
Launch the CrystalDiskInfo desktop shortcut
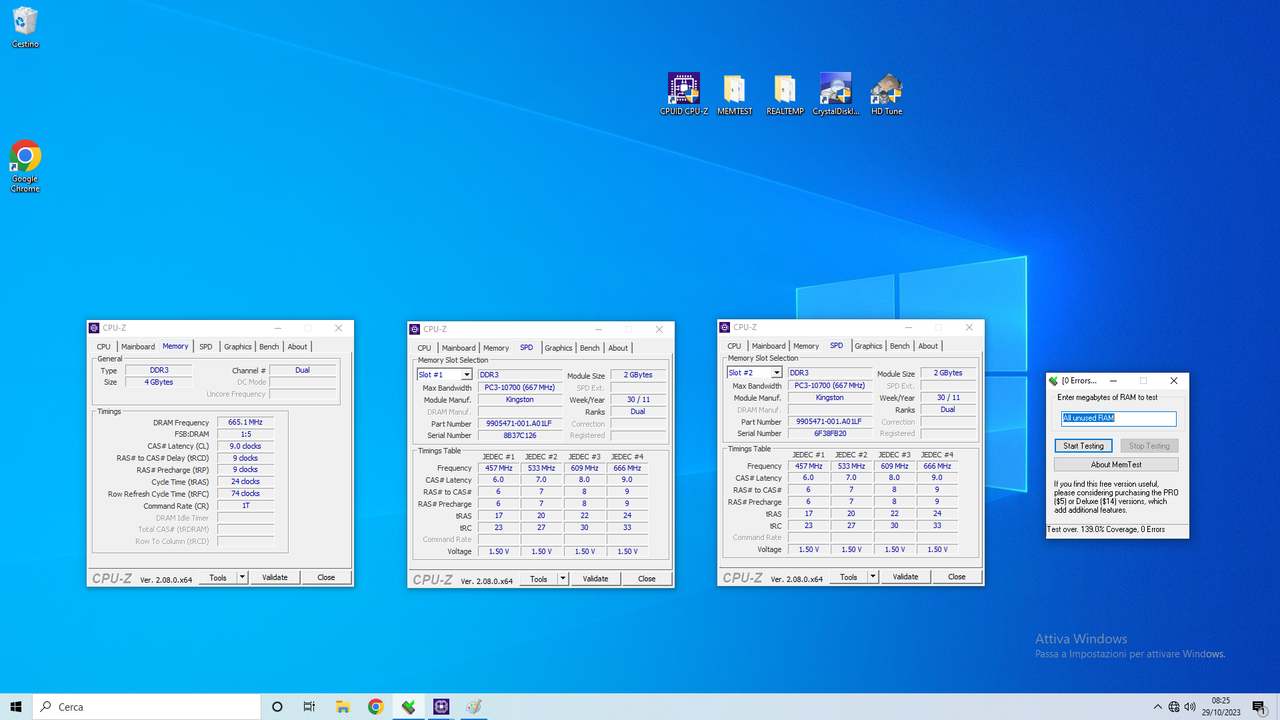pos(835,94)
